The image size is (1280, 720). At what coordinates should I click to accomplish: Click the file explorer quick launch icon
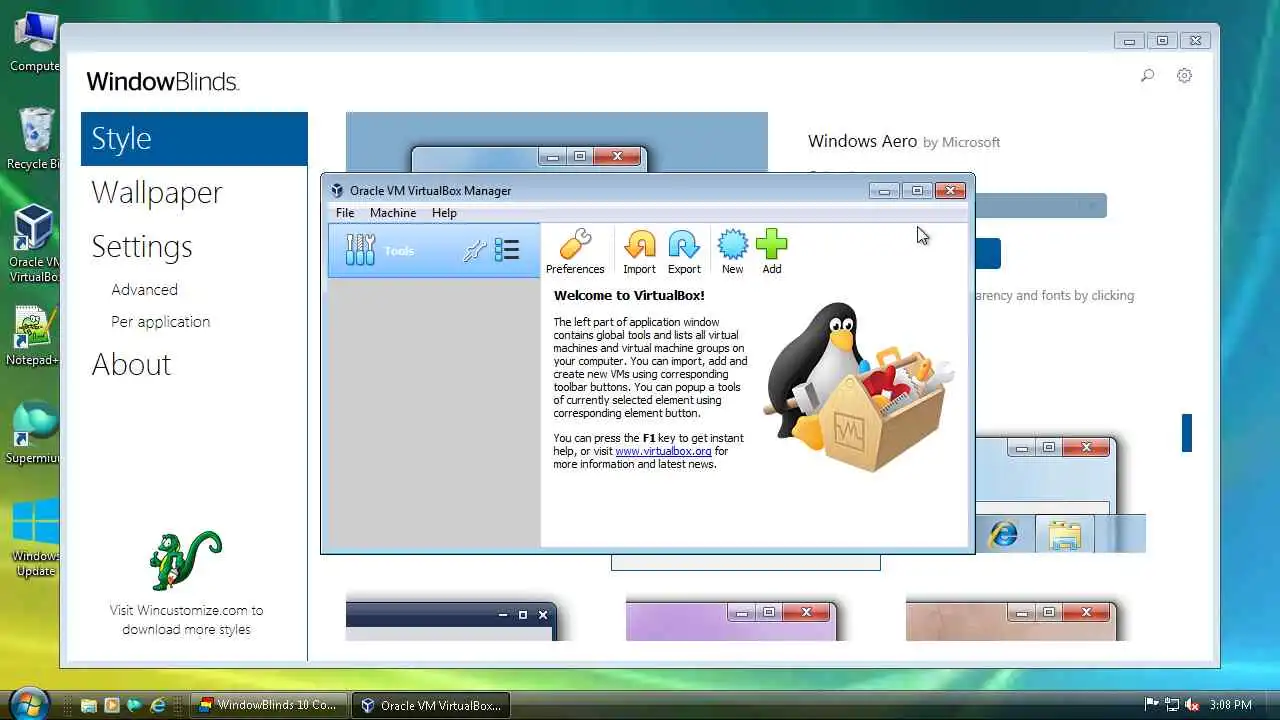tap(89, 705)
